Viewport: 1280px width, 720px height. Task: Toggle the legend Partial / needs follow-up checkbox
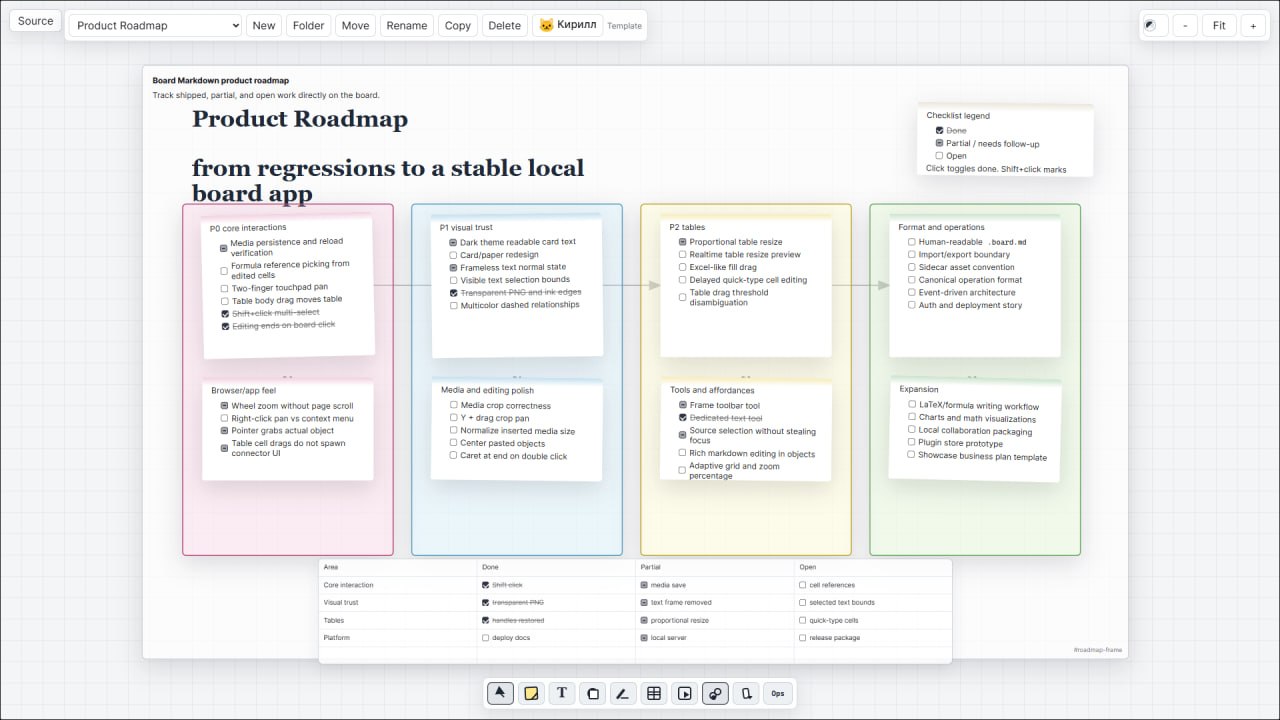click(x=939, y=143)
